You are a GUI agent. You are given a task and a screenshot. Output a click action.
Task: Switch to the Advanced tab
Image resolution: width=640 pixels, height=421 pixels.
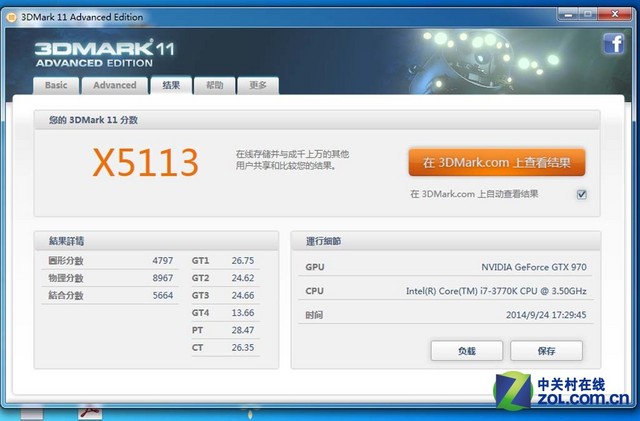[115, 85]
